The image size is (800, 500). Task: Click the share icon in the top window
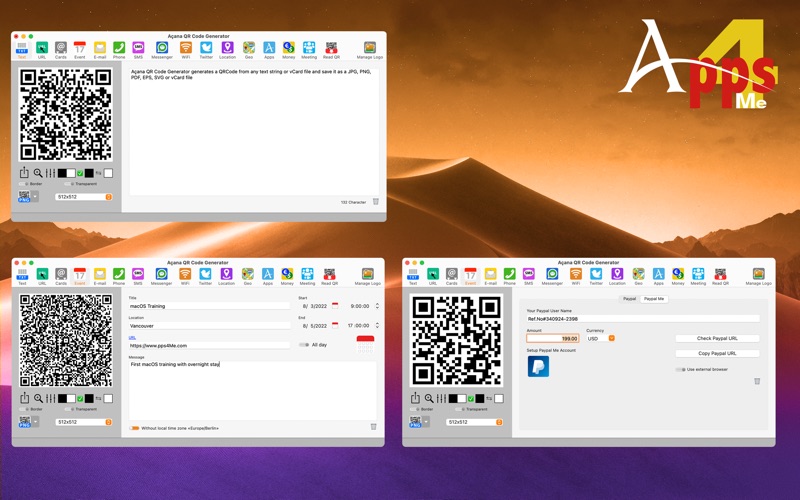point(24,173)
